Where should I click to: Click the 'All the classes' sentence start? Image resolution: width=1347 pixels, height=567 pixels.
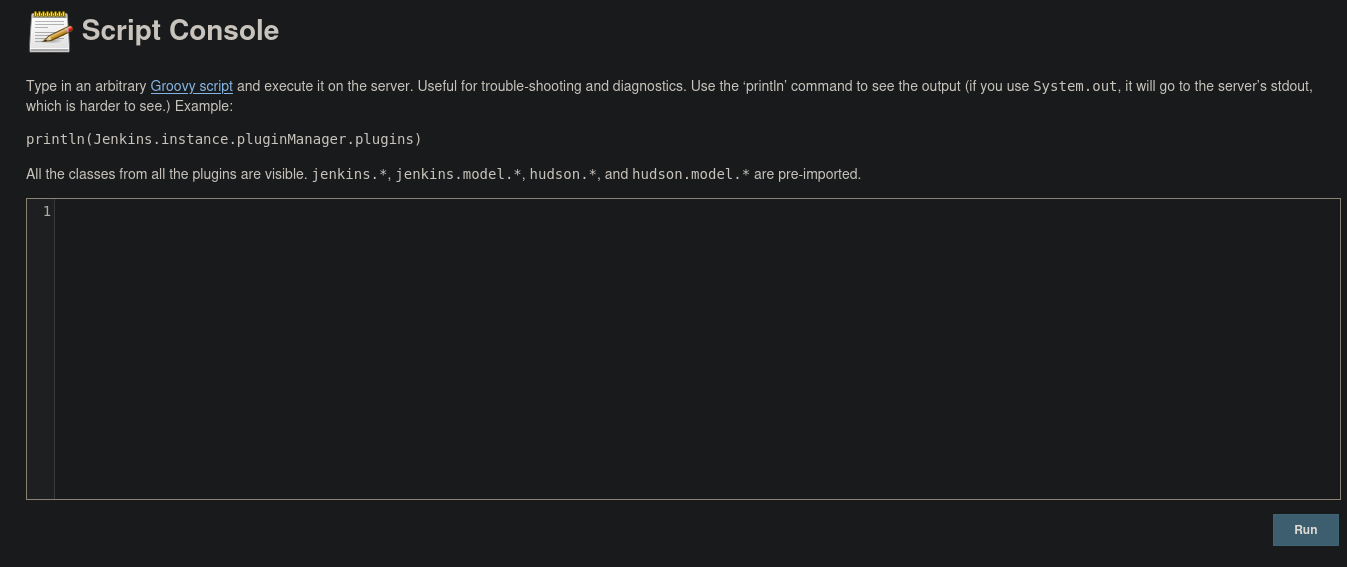(71, 174)
